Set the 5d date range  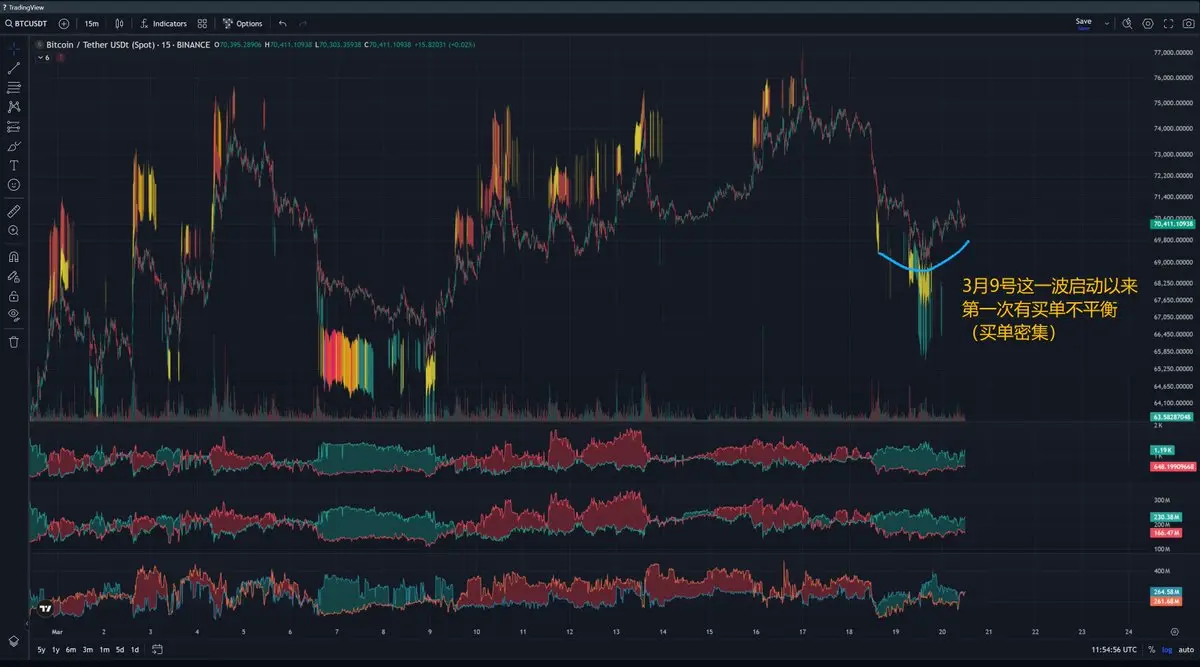tap(120, 649)
